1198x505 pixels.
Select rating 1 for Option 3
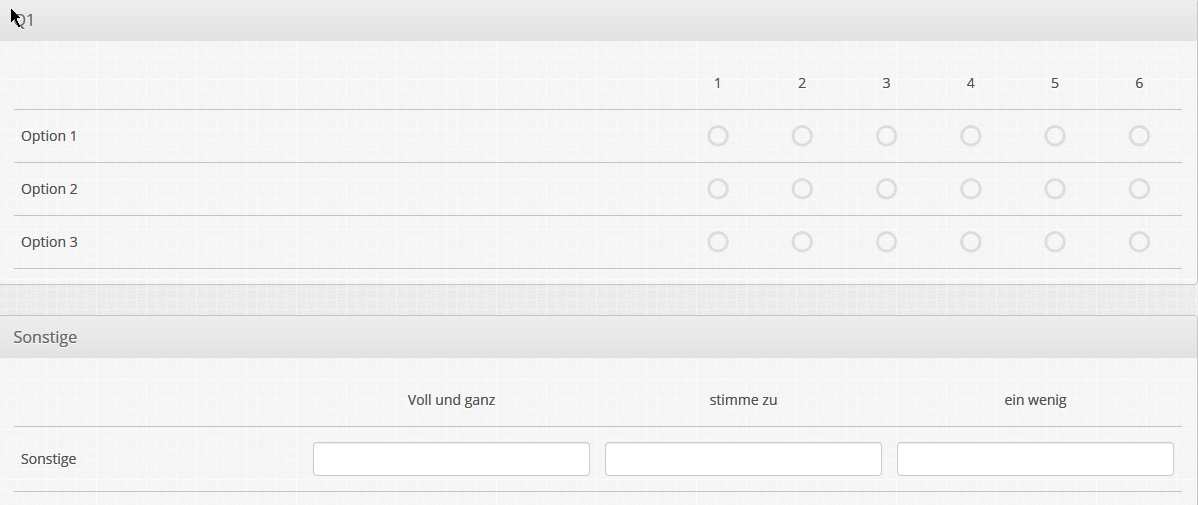[x=718, y=242]
